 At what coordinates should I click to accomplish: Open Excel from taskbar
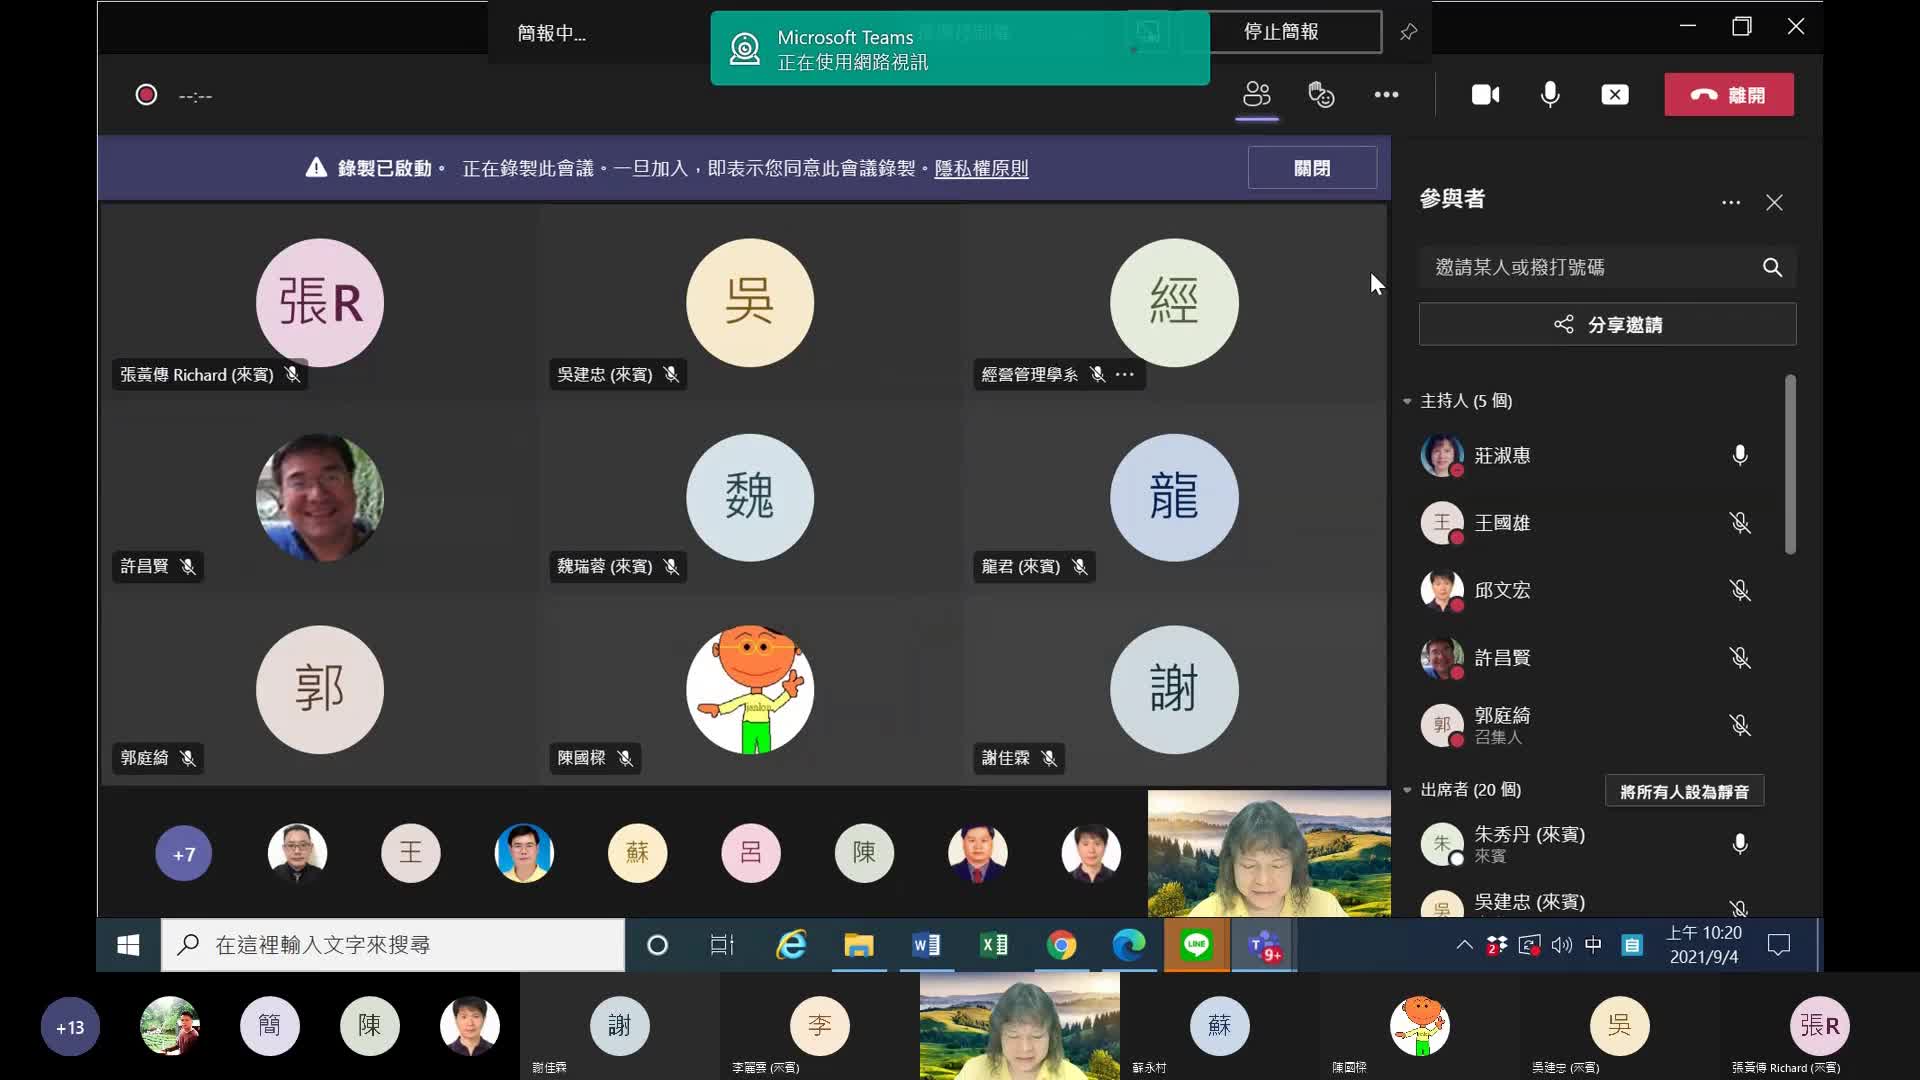coord(994,945)
